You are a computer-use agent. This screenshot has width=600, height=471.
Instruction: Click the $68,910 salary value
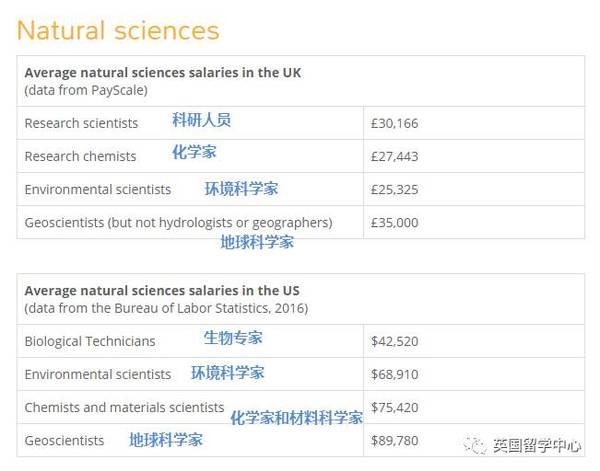pos(395,374)
